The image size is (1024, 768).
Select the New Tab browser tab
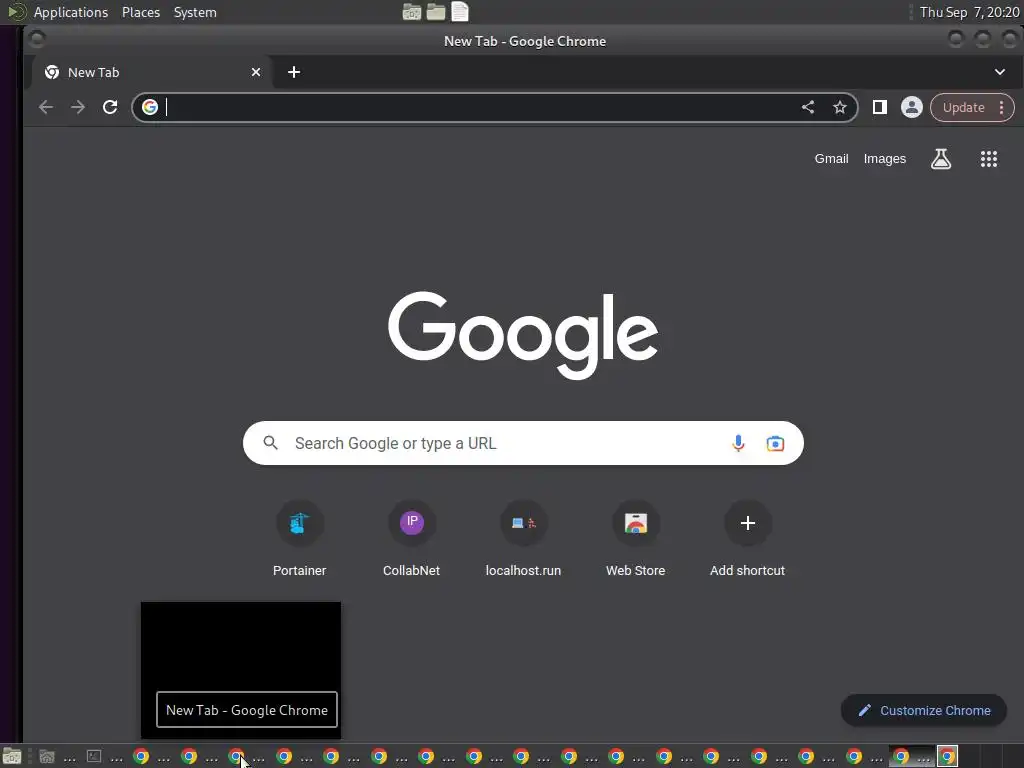coord(152,72)
